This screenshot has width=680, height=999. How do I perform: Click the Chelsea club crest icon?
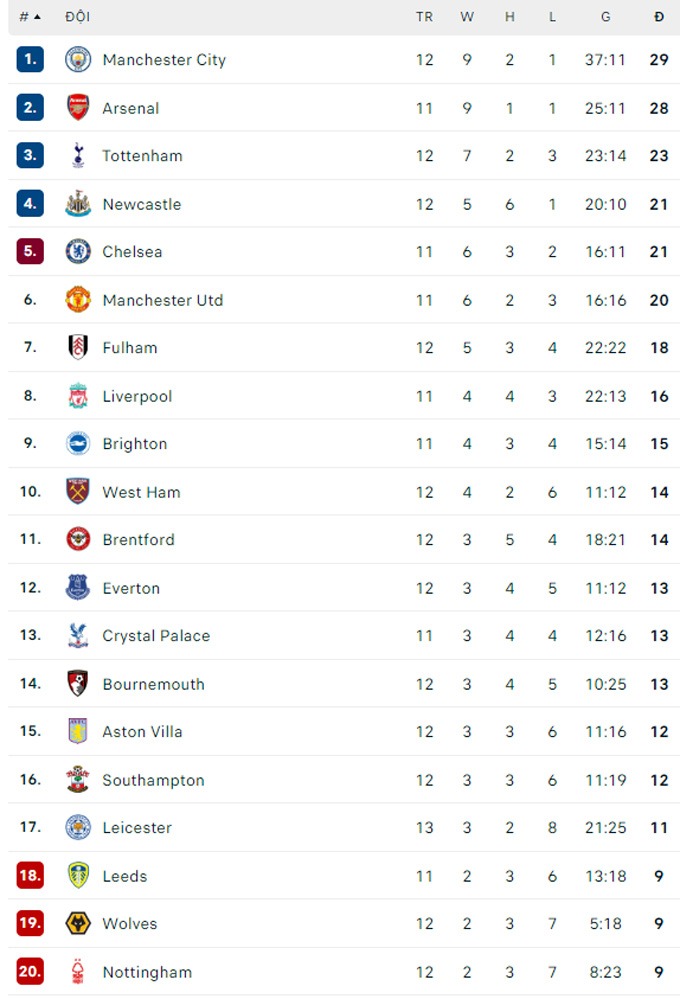[x=78, y=252]
